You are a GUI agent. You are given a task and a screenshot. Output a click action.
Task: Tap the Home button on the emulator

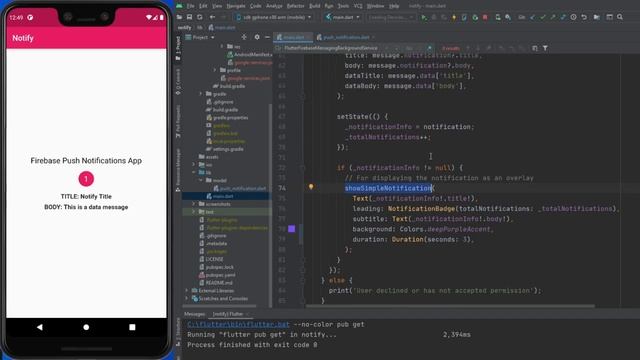tap(86, 327)
